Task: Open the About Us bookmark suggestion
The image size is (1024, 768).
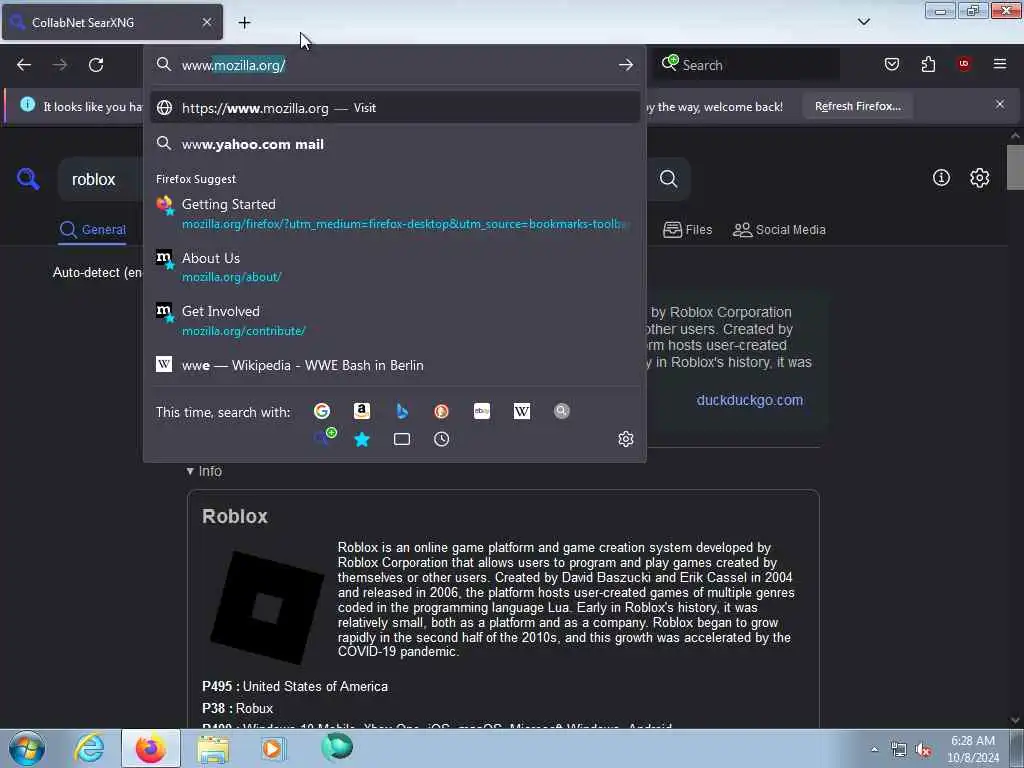Action: (395, 267)
